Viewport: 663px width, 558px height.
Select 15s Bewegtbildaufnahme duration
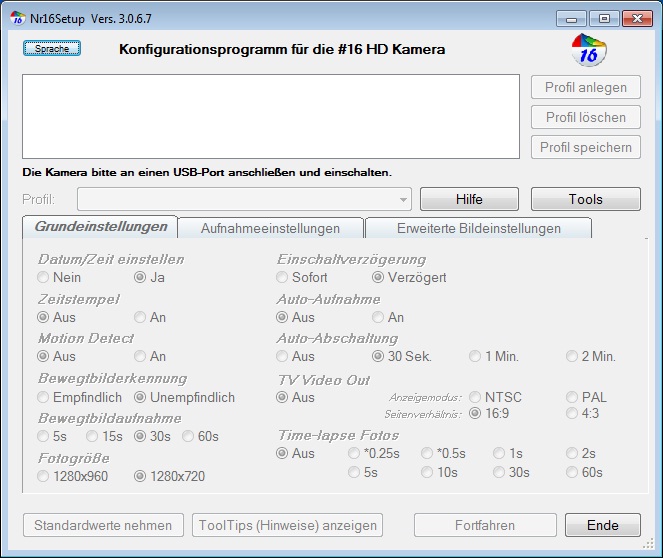[104, 436]
